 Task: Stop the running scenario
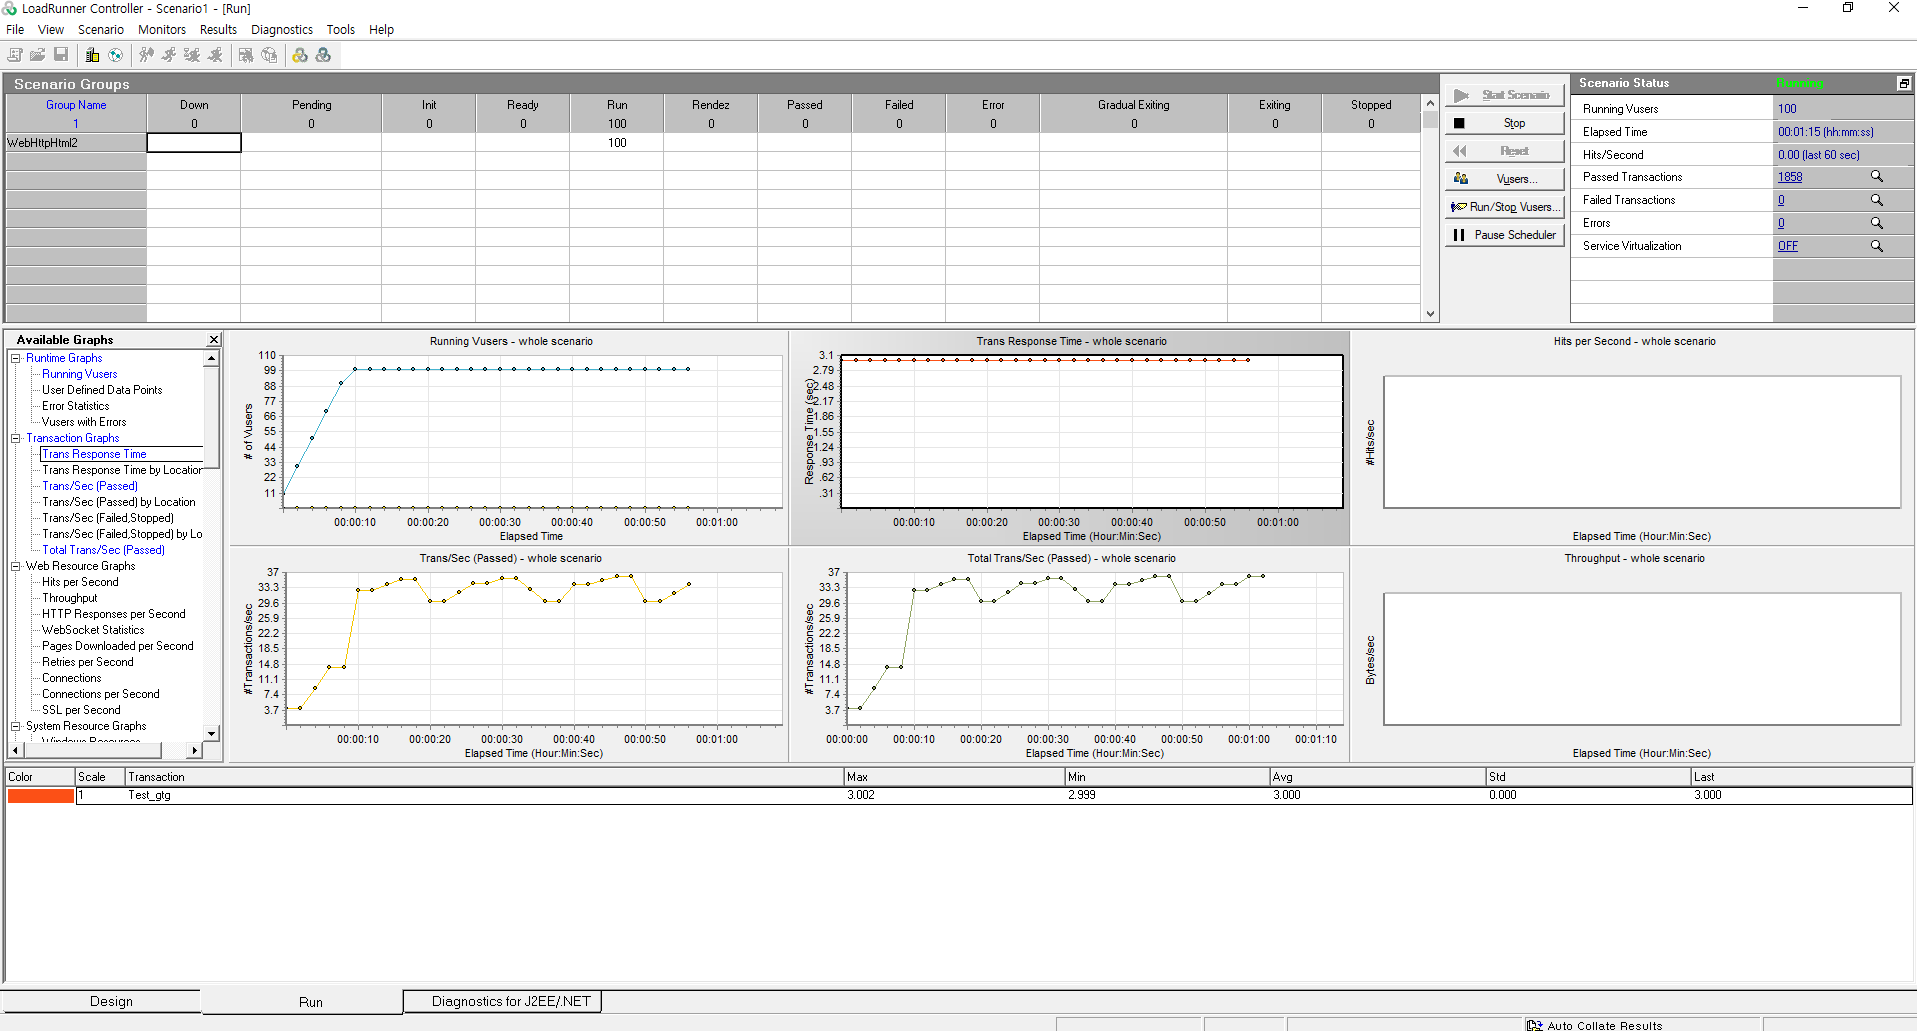click(x=1504, y=123)
